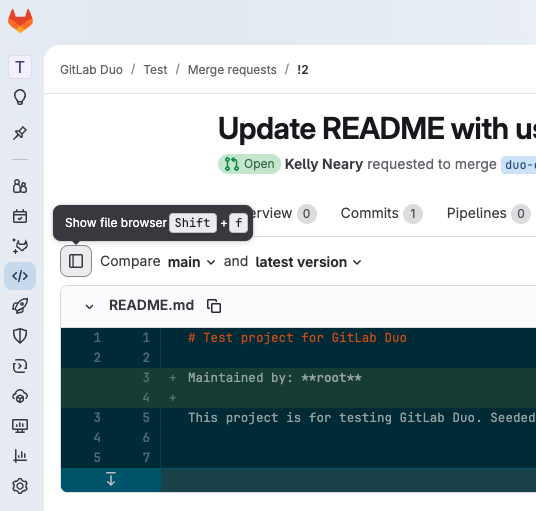Toggle the file browser panel button

click(x=76, y=261)
